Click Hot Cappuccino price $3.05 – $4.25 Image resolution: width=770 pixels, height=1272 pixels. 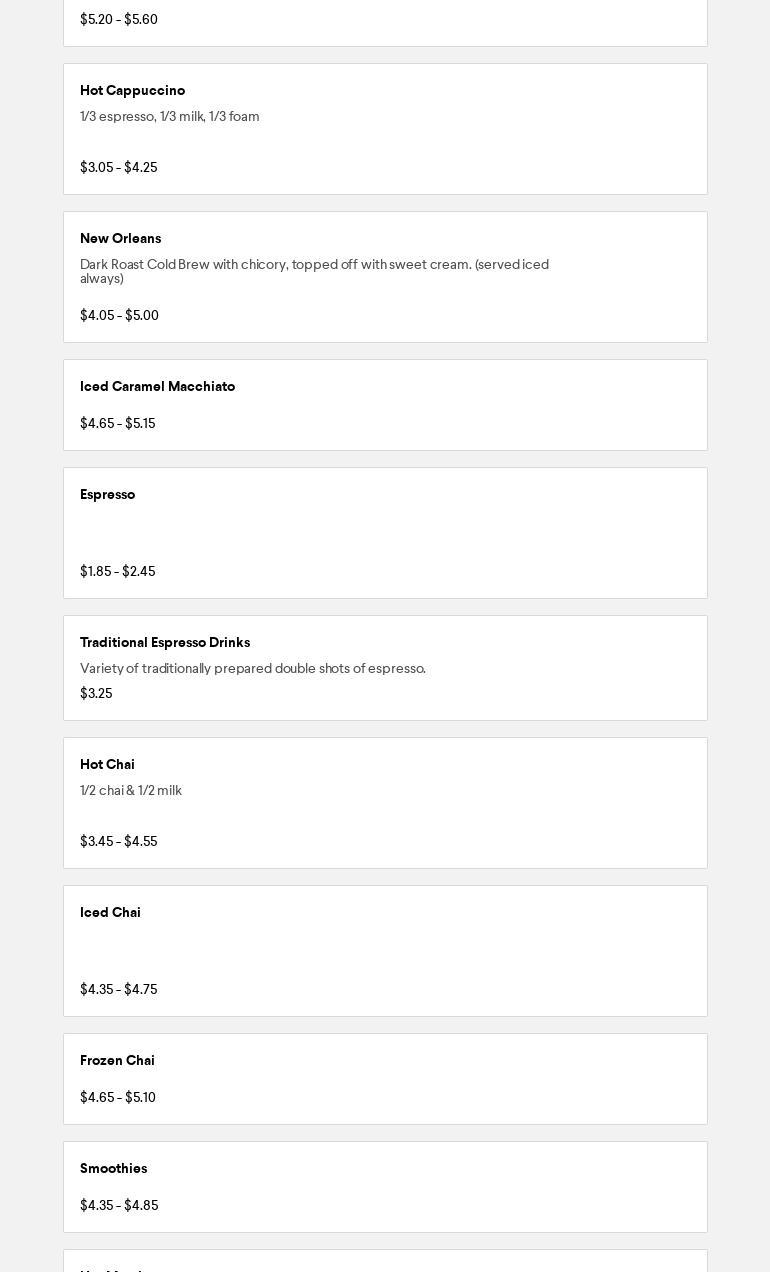click(x=118, y=167)
